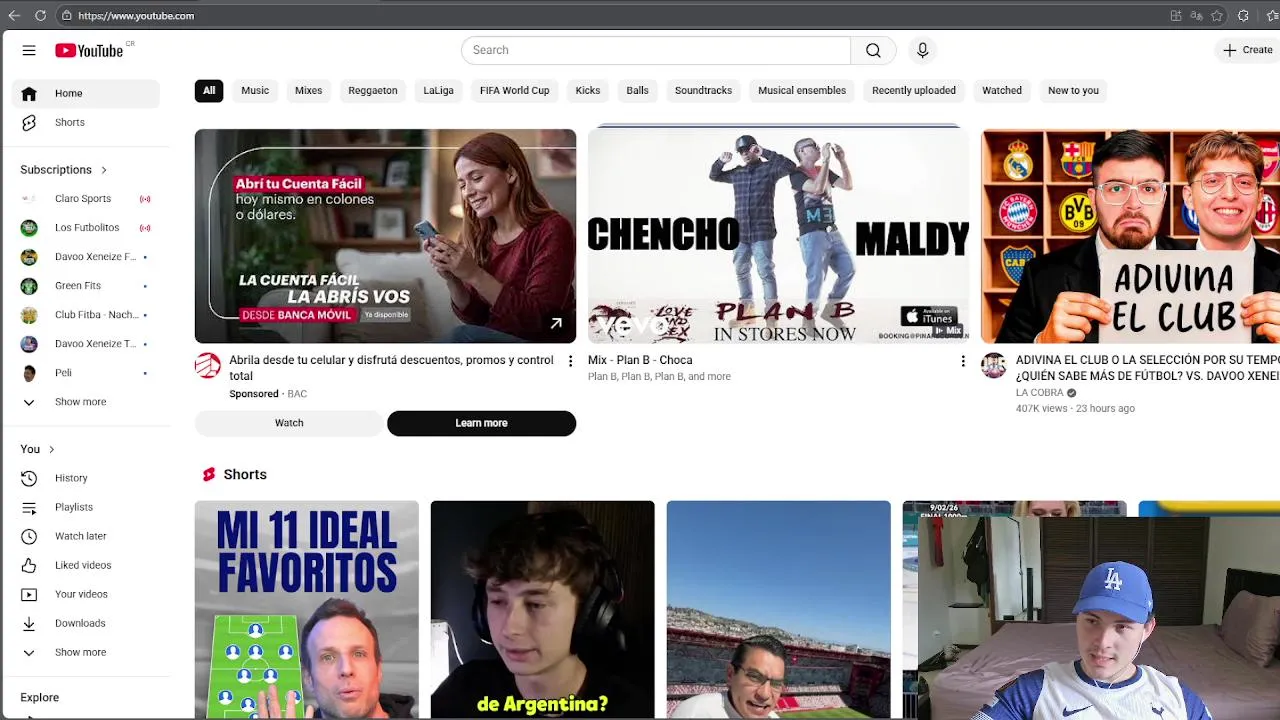Select the Watched filter chip

pos(1002,90)
